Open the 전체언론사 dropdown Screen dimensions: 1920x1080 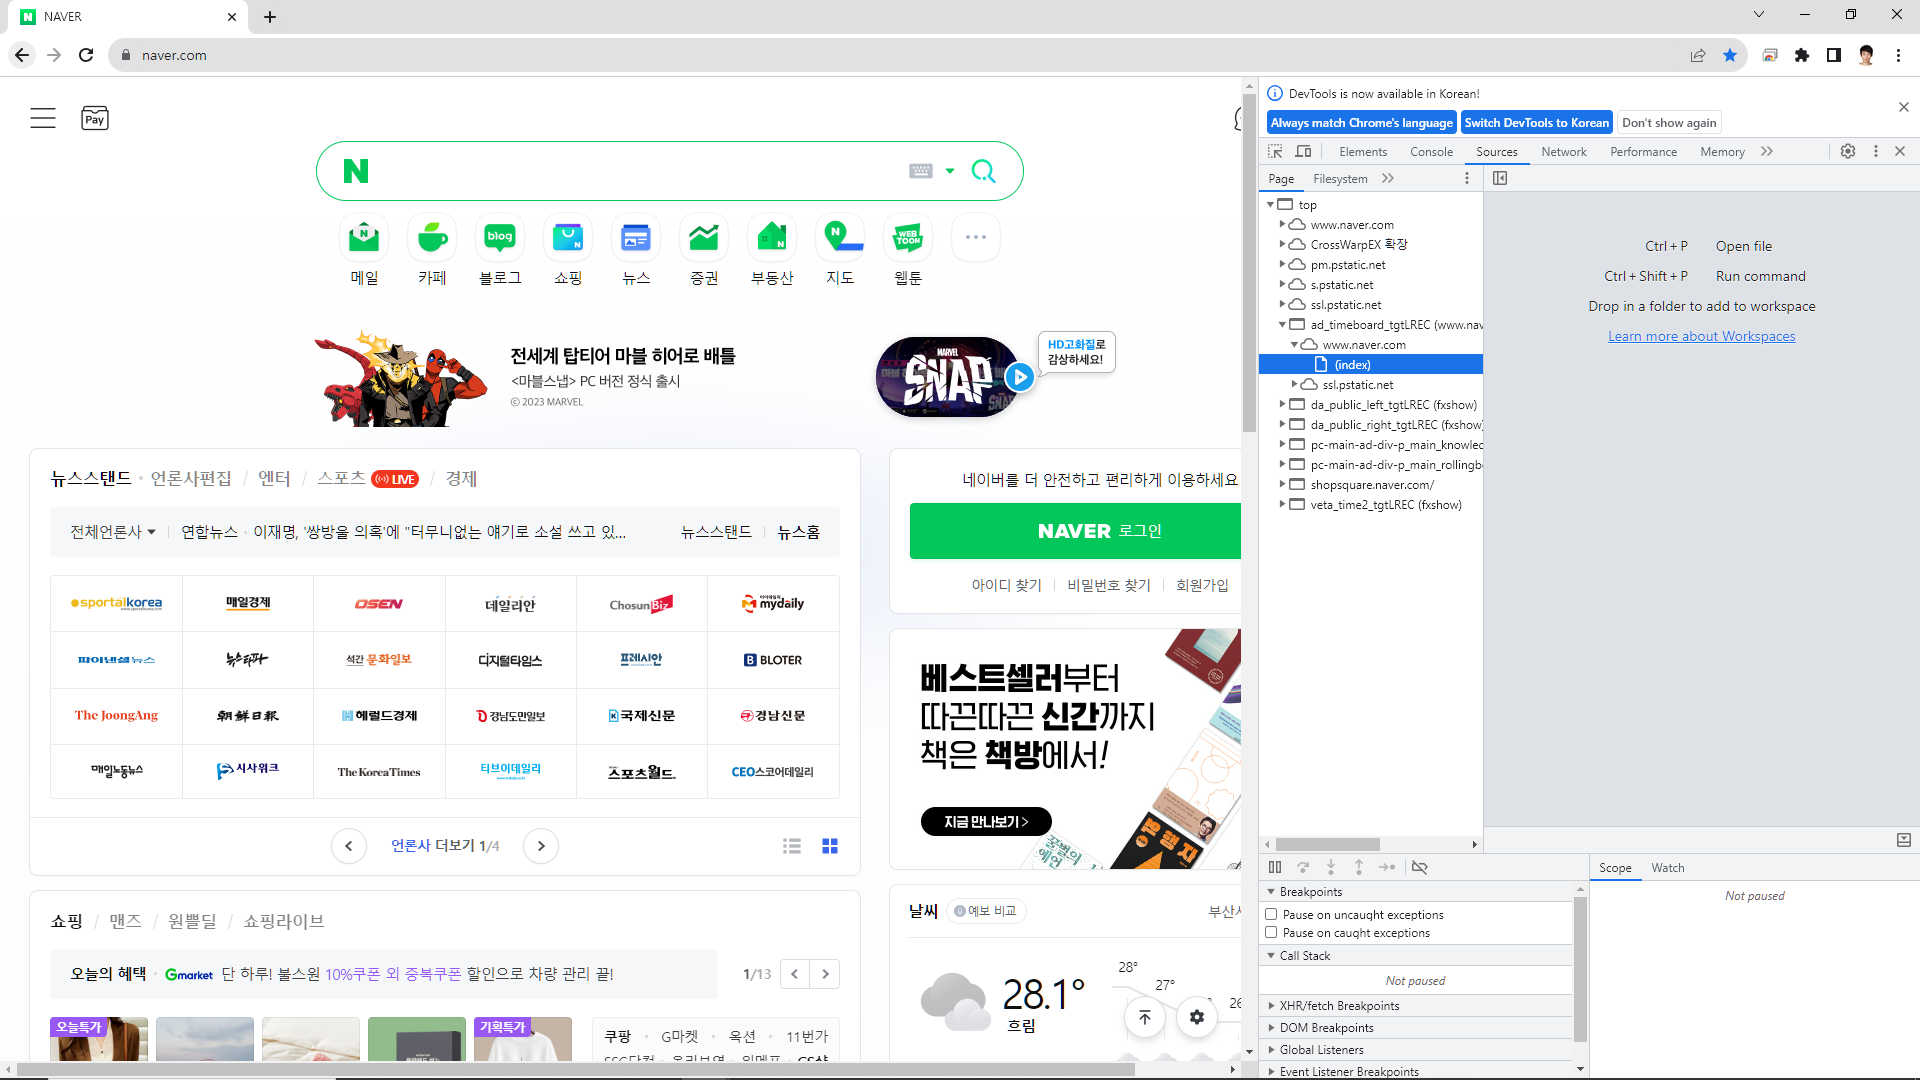click(112, 532)
